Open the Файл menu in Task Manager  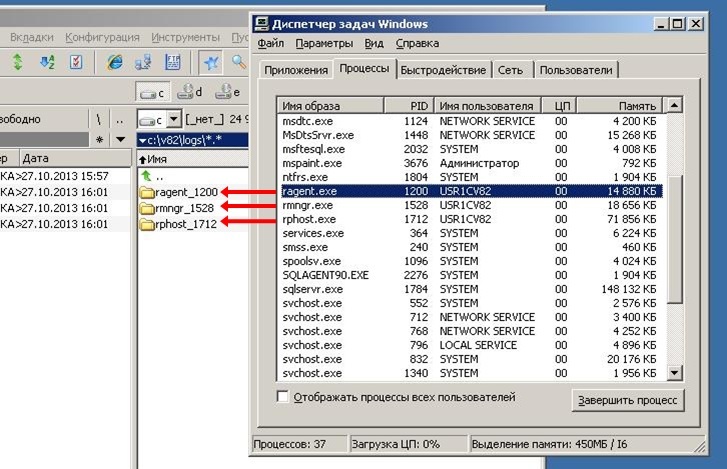pos(271,43)
